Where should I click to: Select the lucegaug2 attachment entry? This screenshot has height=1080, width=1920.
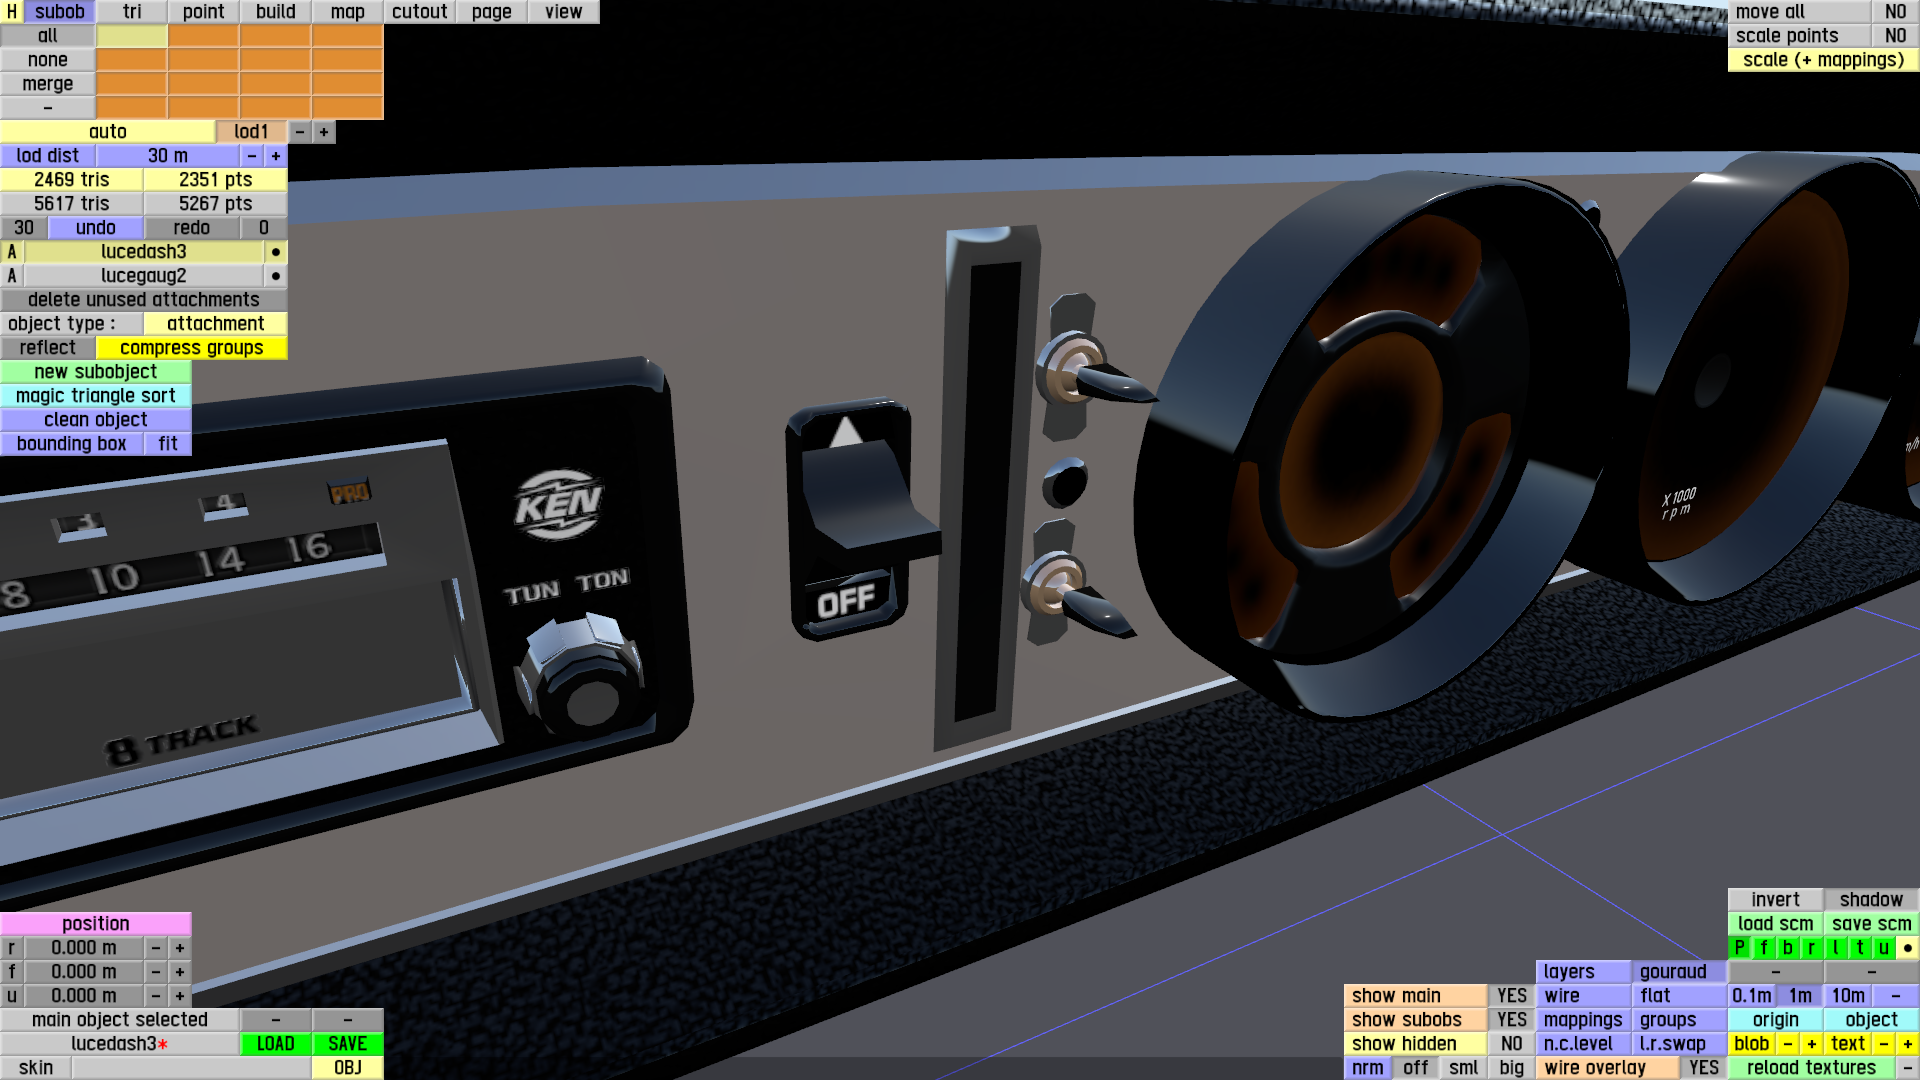point(143,276)
